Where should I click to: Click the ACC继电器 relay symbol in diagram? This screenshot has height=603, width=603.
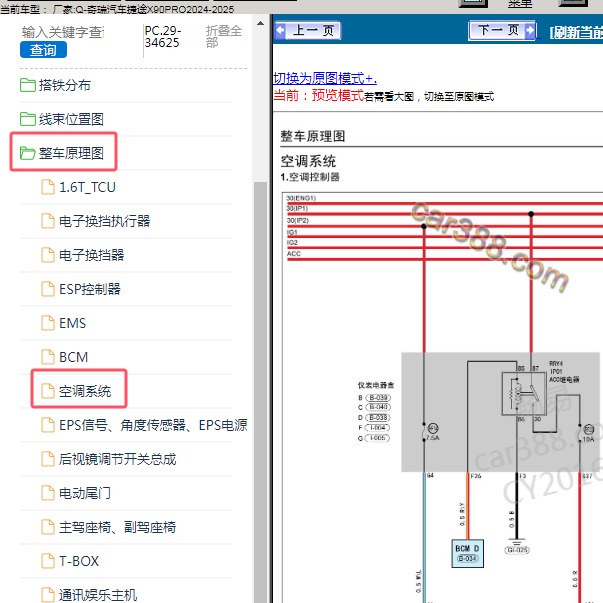[524, 393]
